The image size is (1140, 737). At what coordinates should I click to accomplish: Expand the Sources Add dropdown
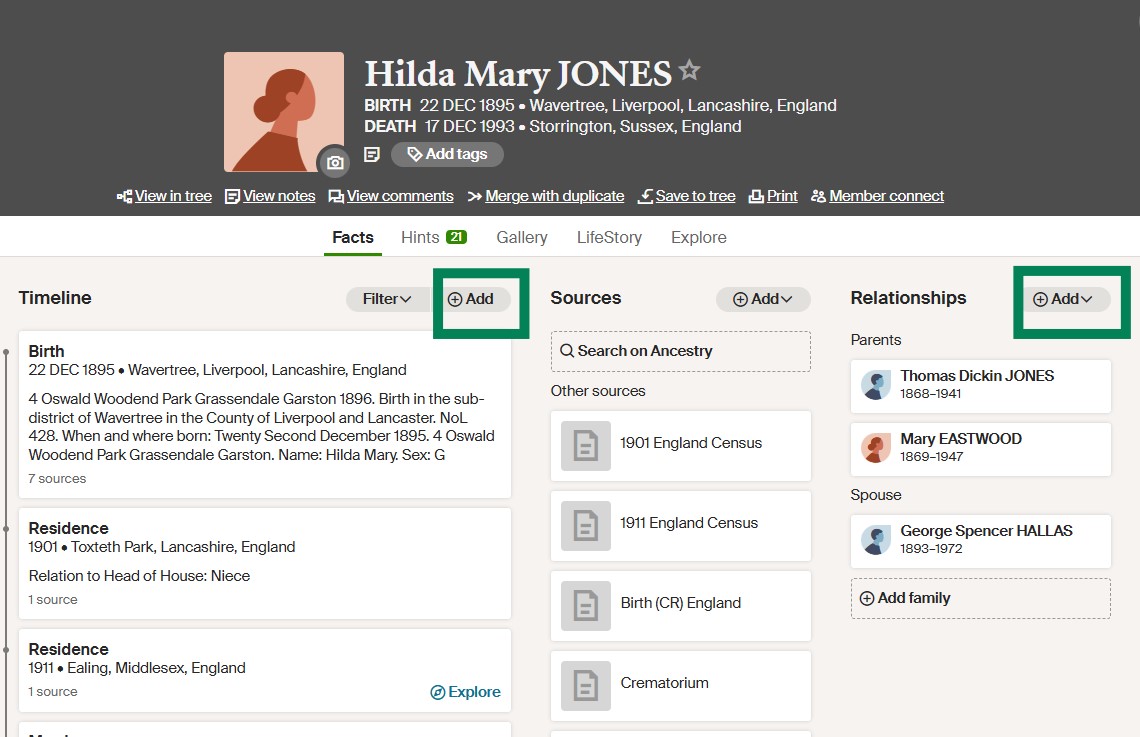pos(763,299)
